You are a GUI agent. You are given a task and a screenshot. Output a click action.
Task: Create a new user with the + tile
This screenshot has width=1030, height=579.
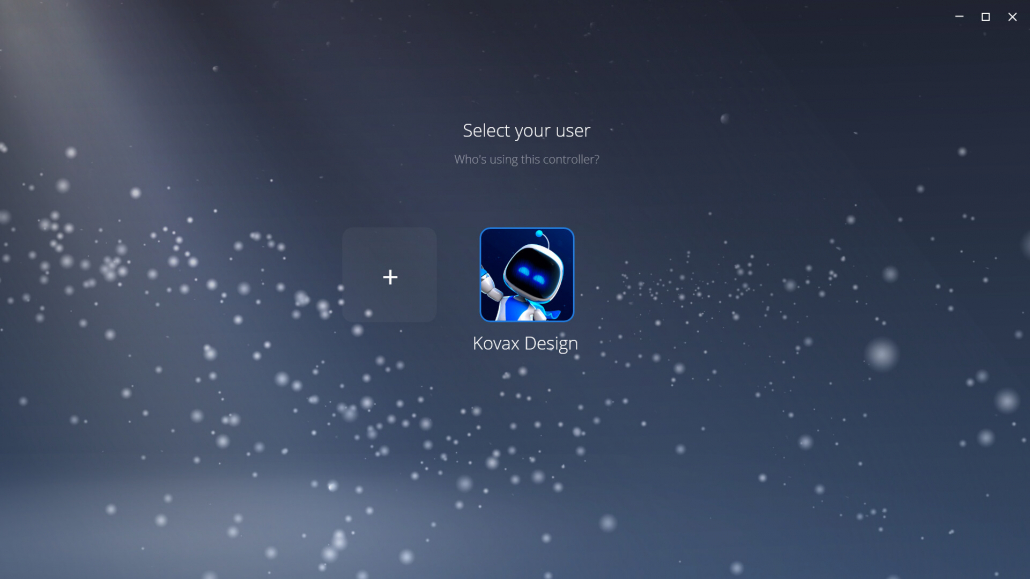[390, 275]
